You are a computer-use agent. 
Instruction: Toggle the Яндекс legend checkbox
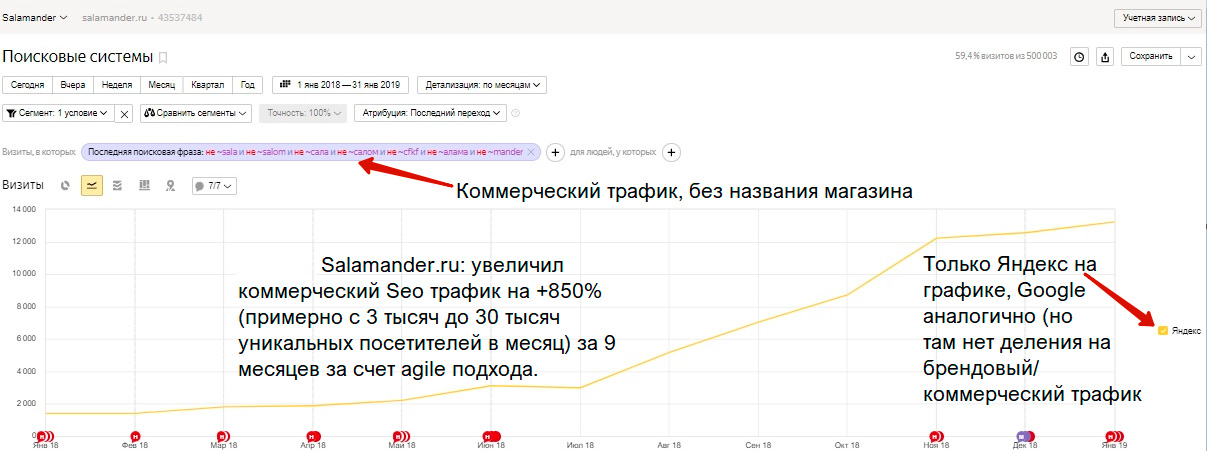pos(1162,330)
